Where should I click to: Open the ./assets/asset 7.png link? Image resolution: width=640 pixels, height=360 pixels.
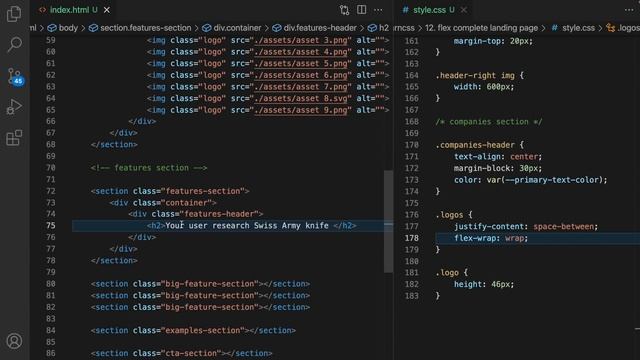click(x=301, y=87)
